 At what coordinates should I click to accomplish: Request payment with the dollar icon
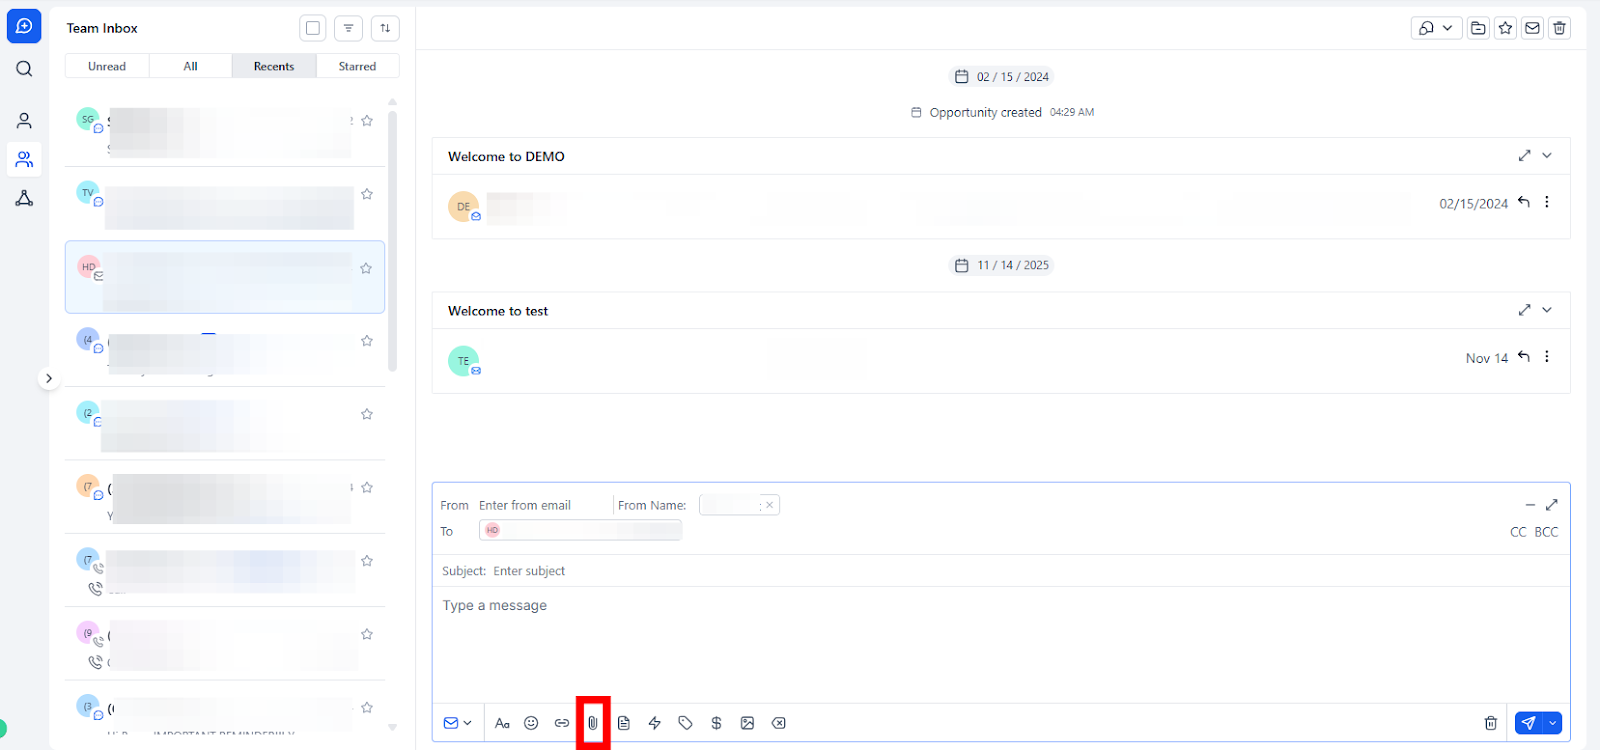click(x=716, y=723)
